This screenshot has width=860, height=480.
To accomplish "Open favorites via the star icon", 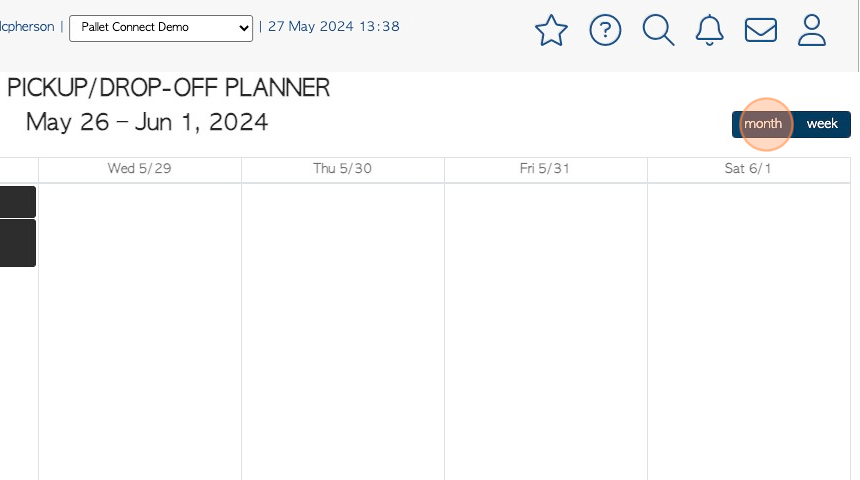I will coord(551,30).
